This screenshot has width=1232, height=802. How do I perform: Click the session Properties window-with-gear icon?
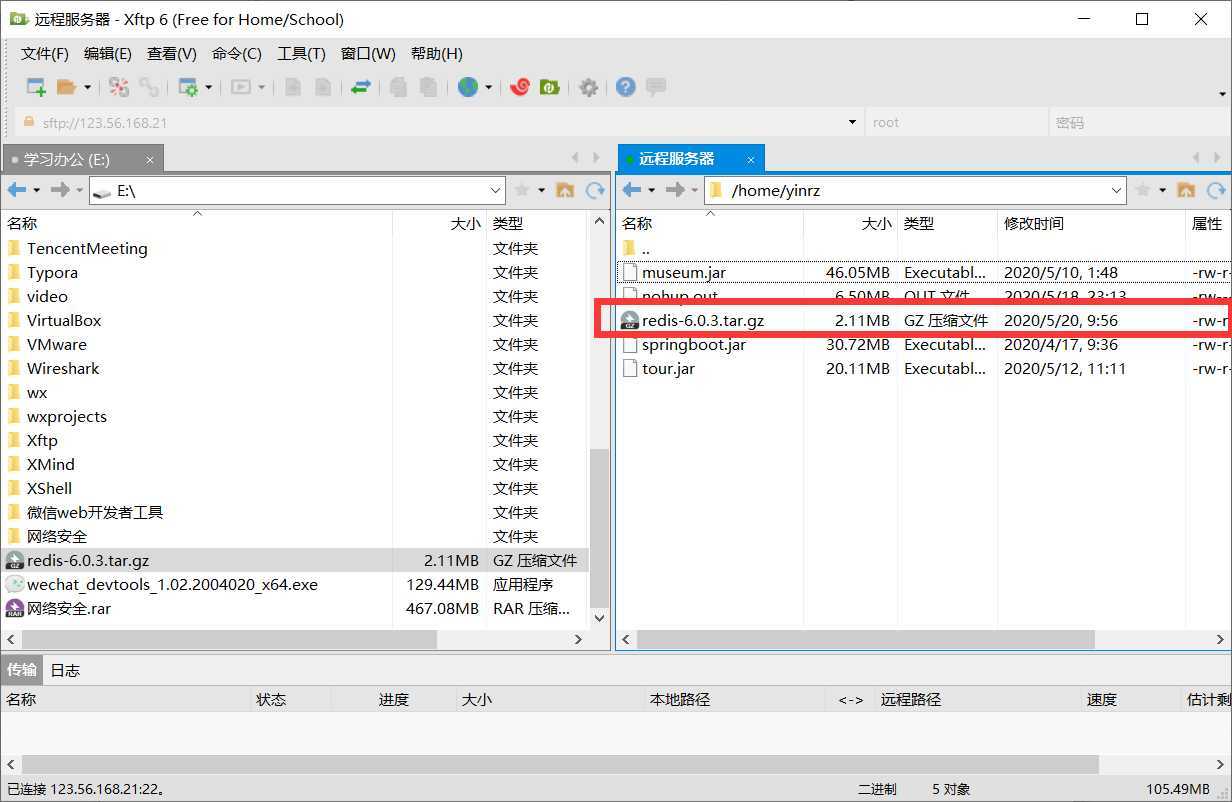(188, 87)
